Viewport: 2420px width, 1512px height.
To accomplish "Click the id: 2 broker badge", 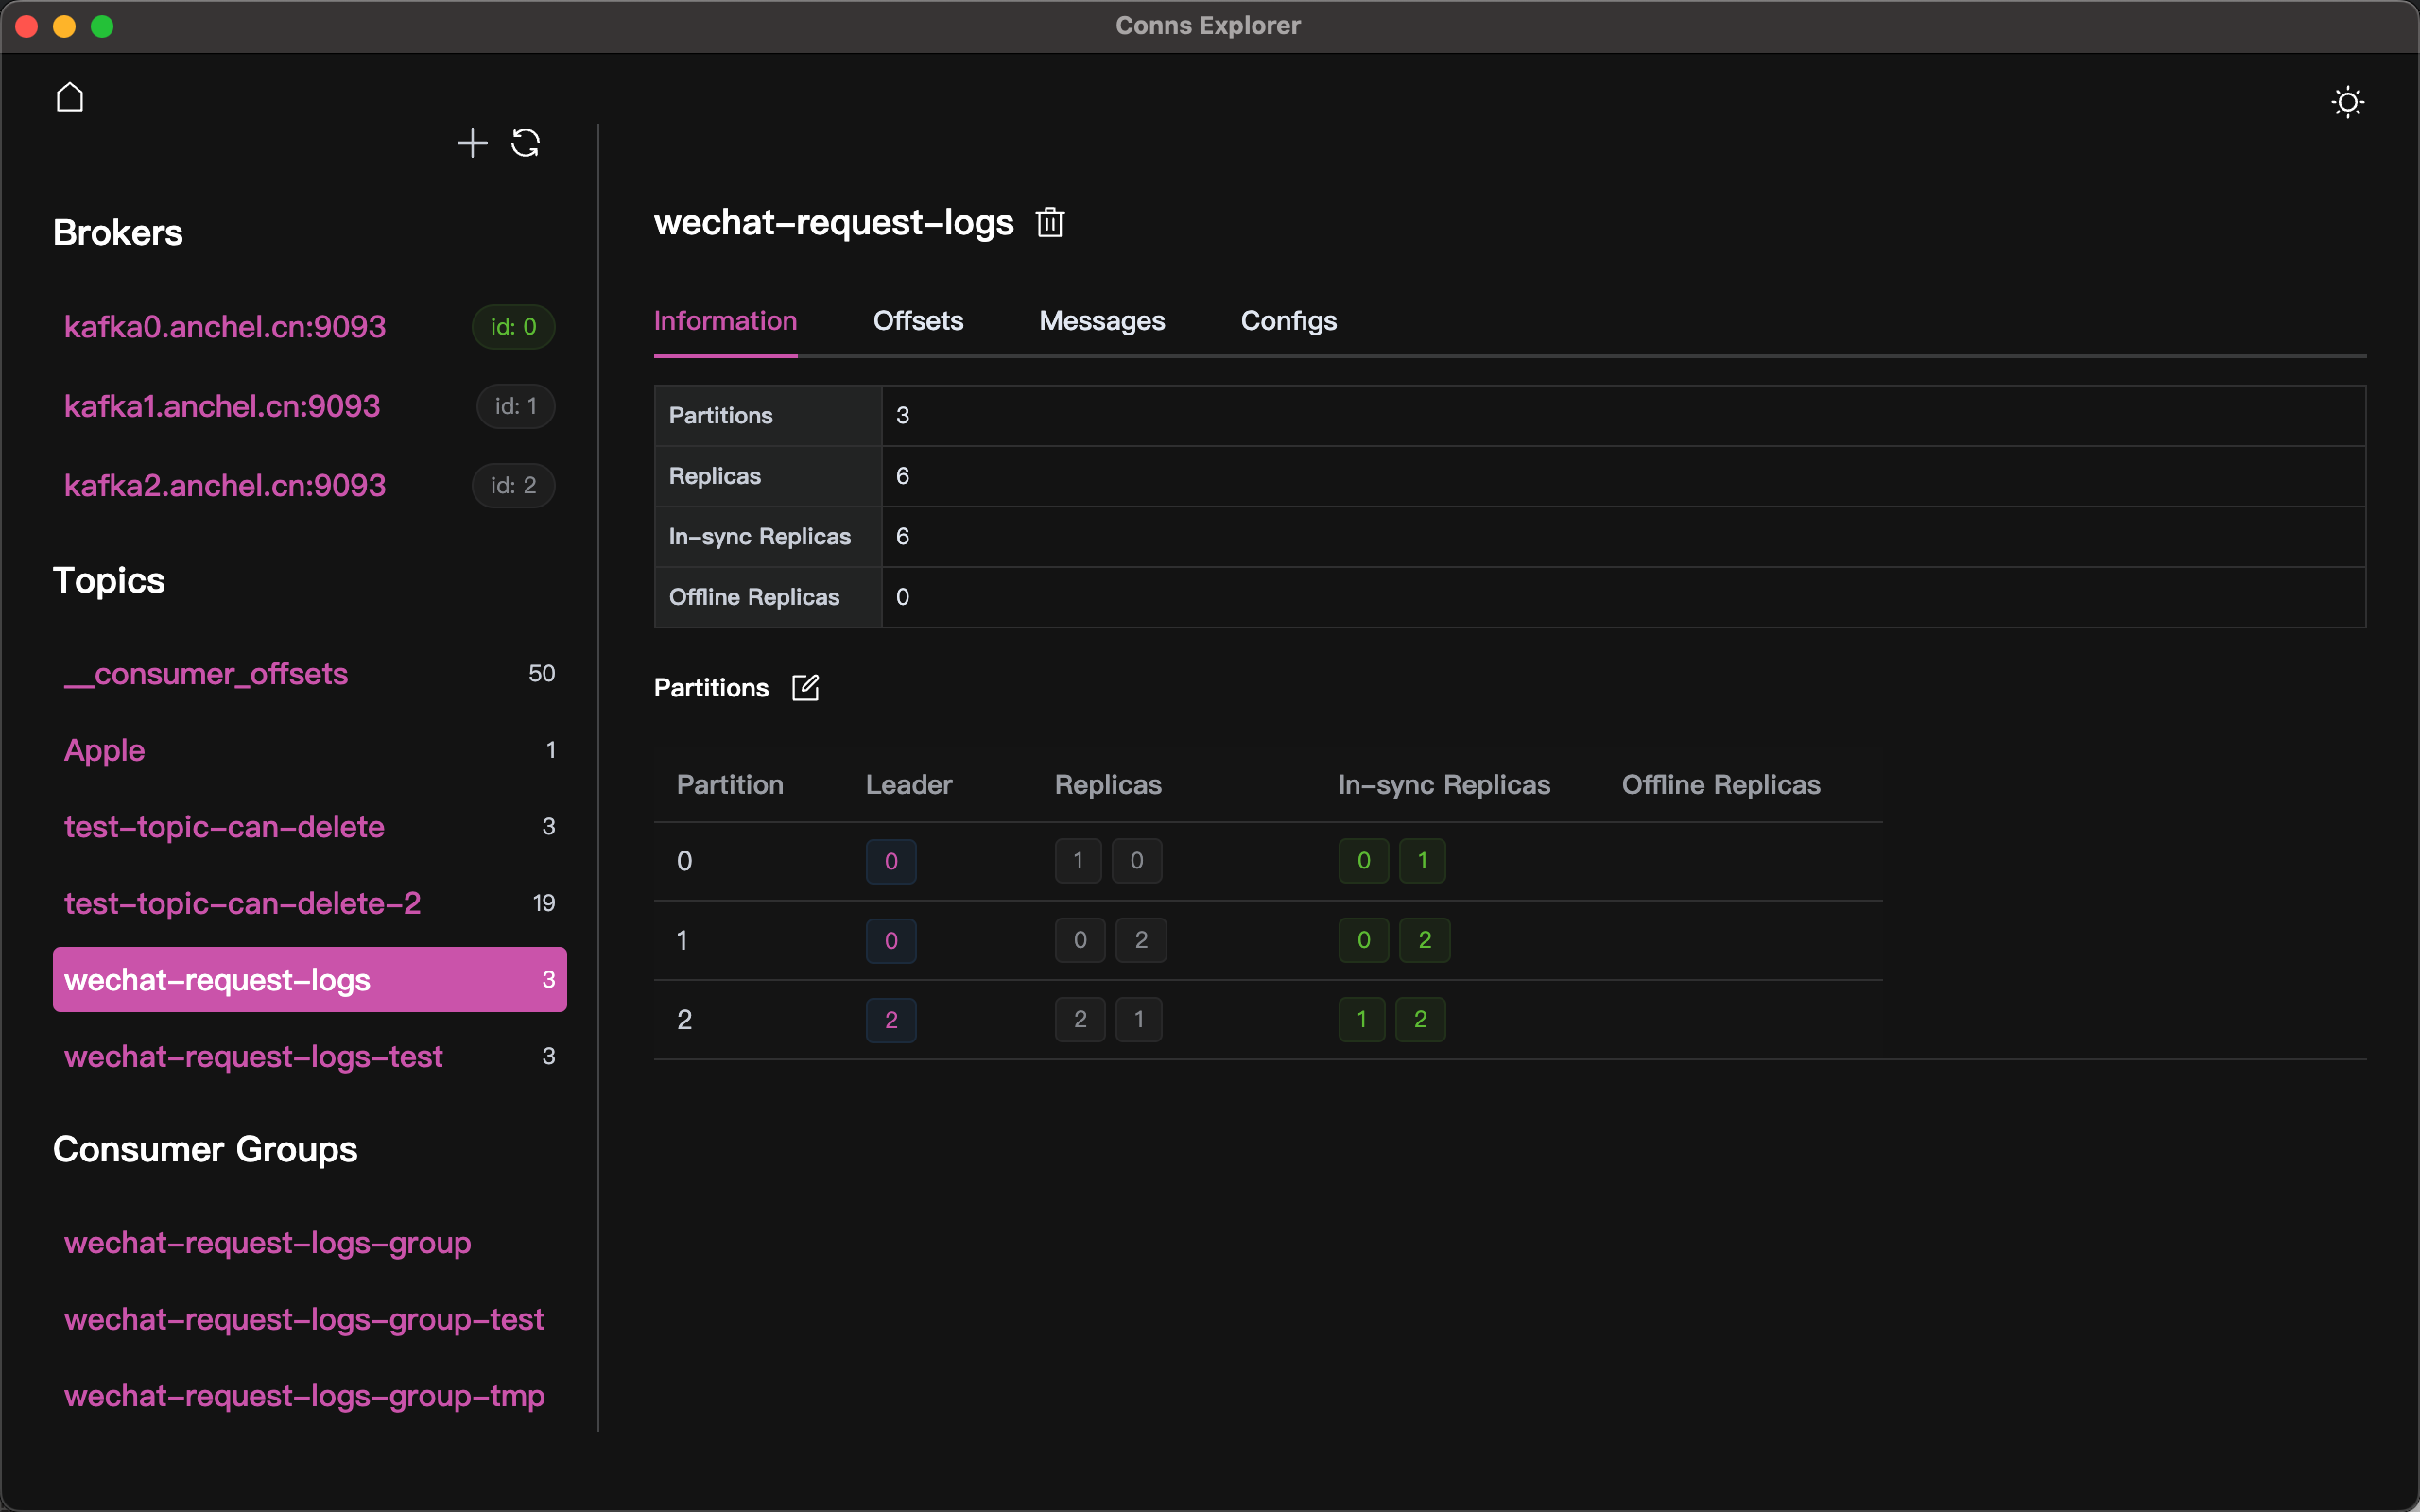I will 513,486.
